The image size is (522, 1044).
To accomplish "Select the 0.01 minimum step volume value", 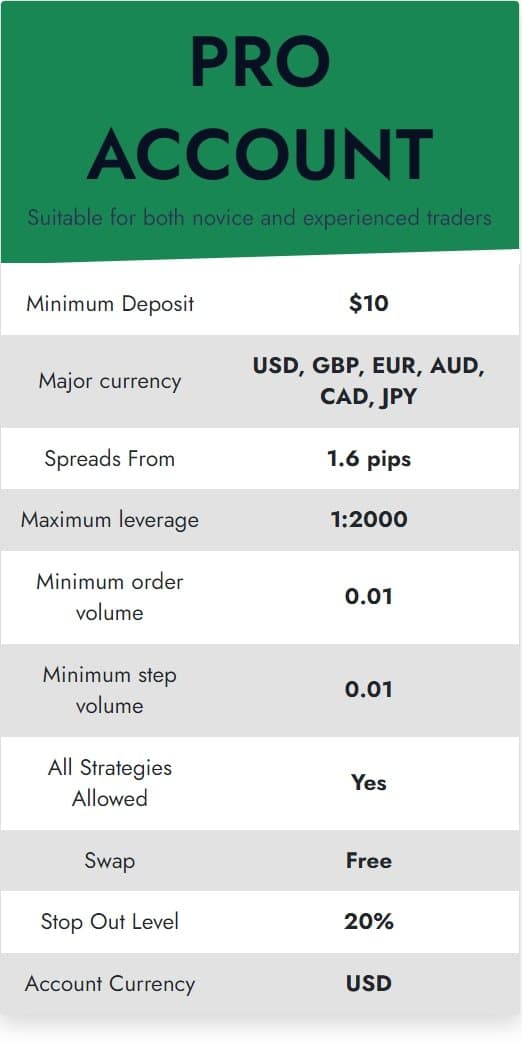I will (x=368, y=690).
